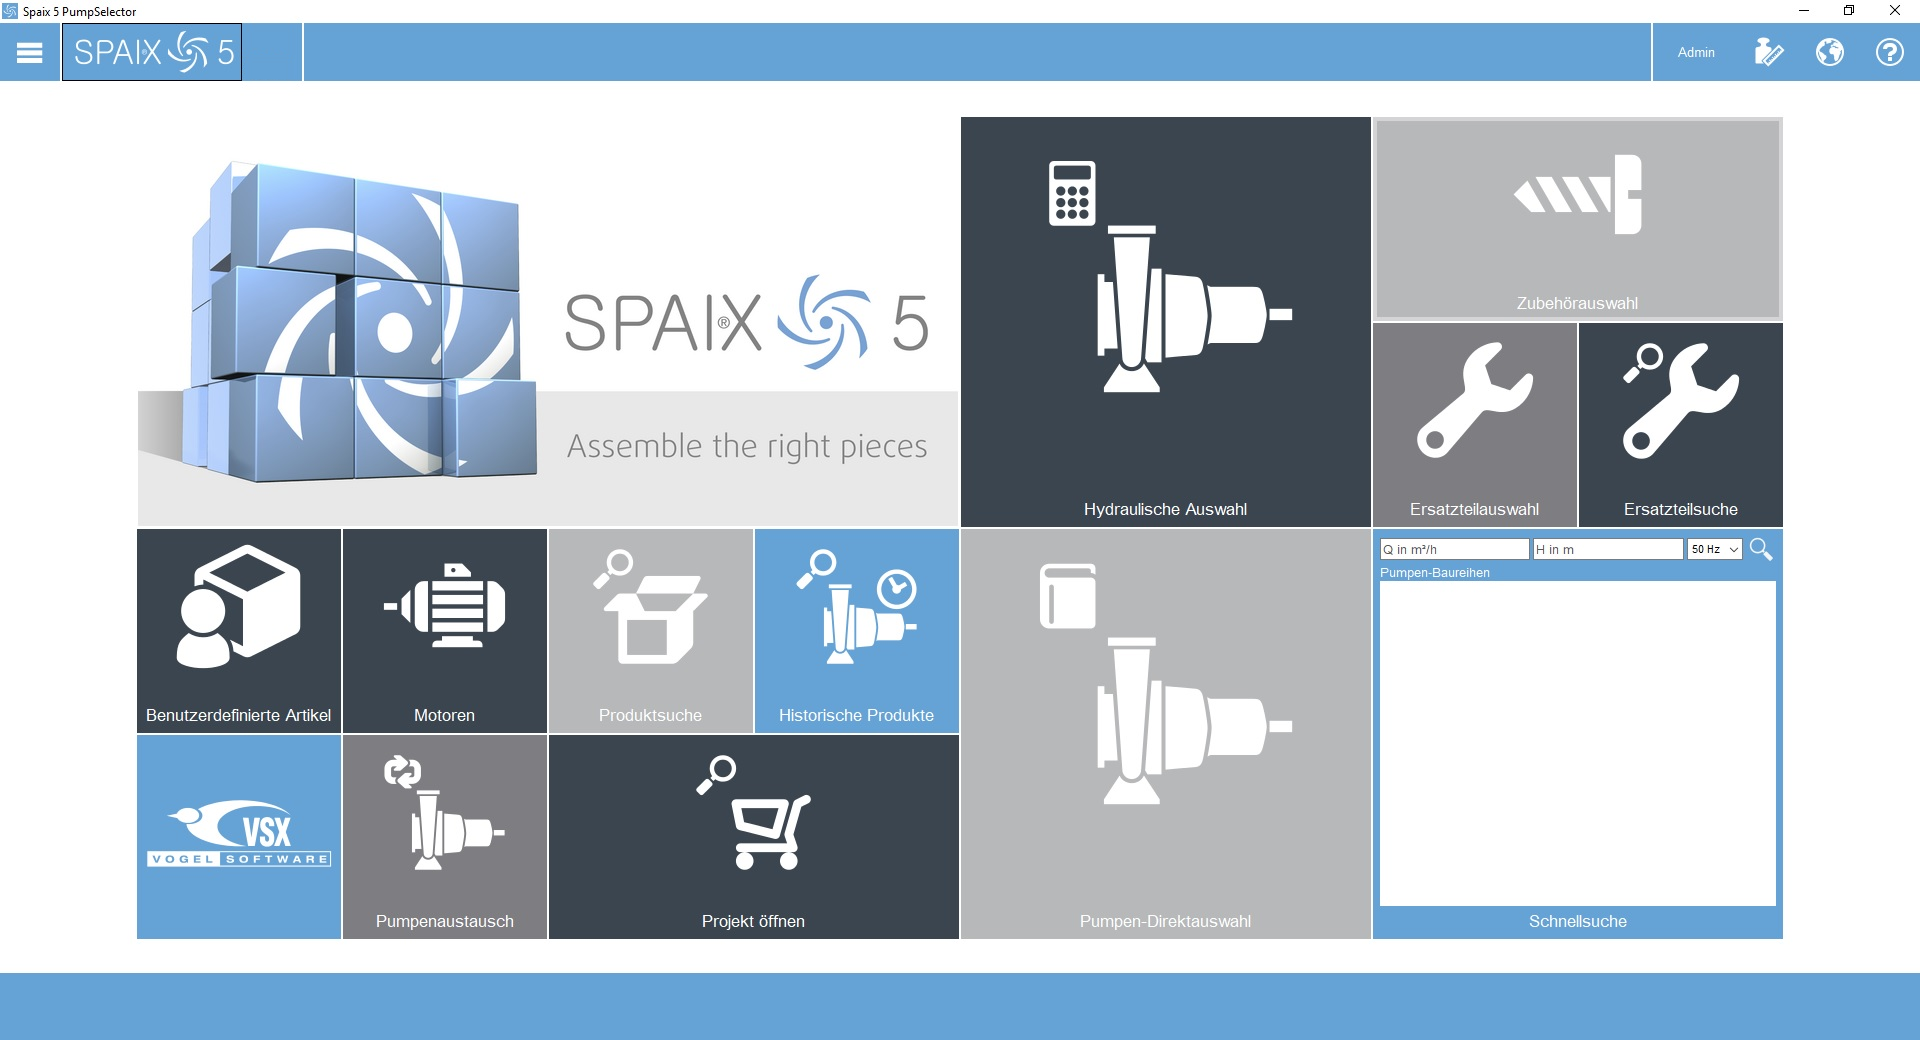Click the SPAIX 5 splash banner image

tap(548, 322)
